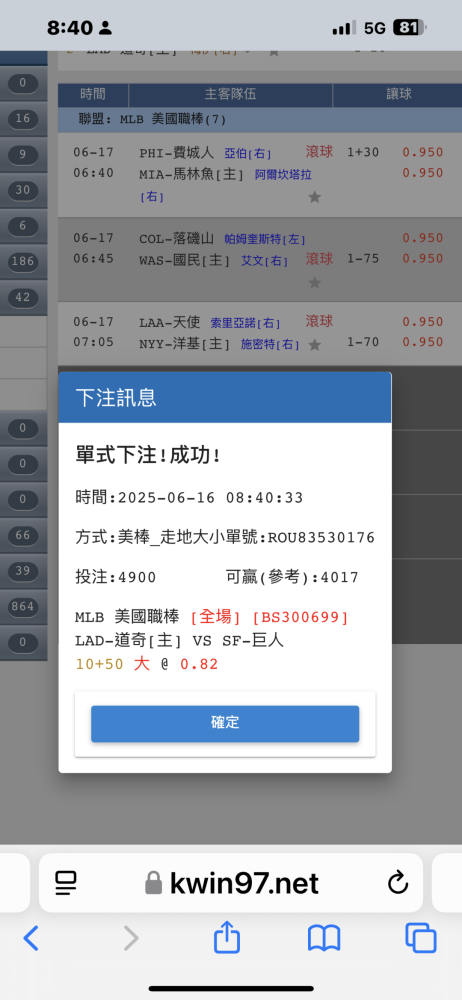The height and width of the screenshot is (1000, 462).
Task: Click the 0.950 odds for WAS-國民
Action: (422, 258)
